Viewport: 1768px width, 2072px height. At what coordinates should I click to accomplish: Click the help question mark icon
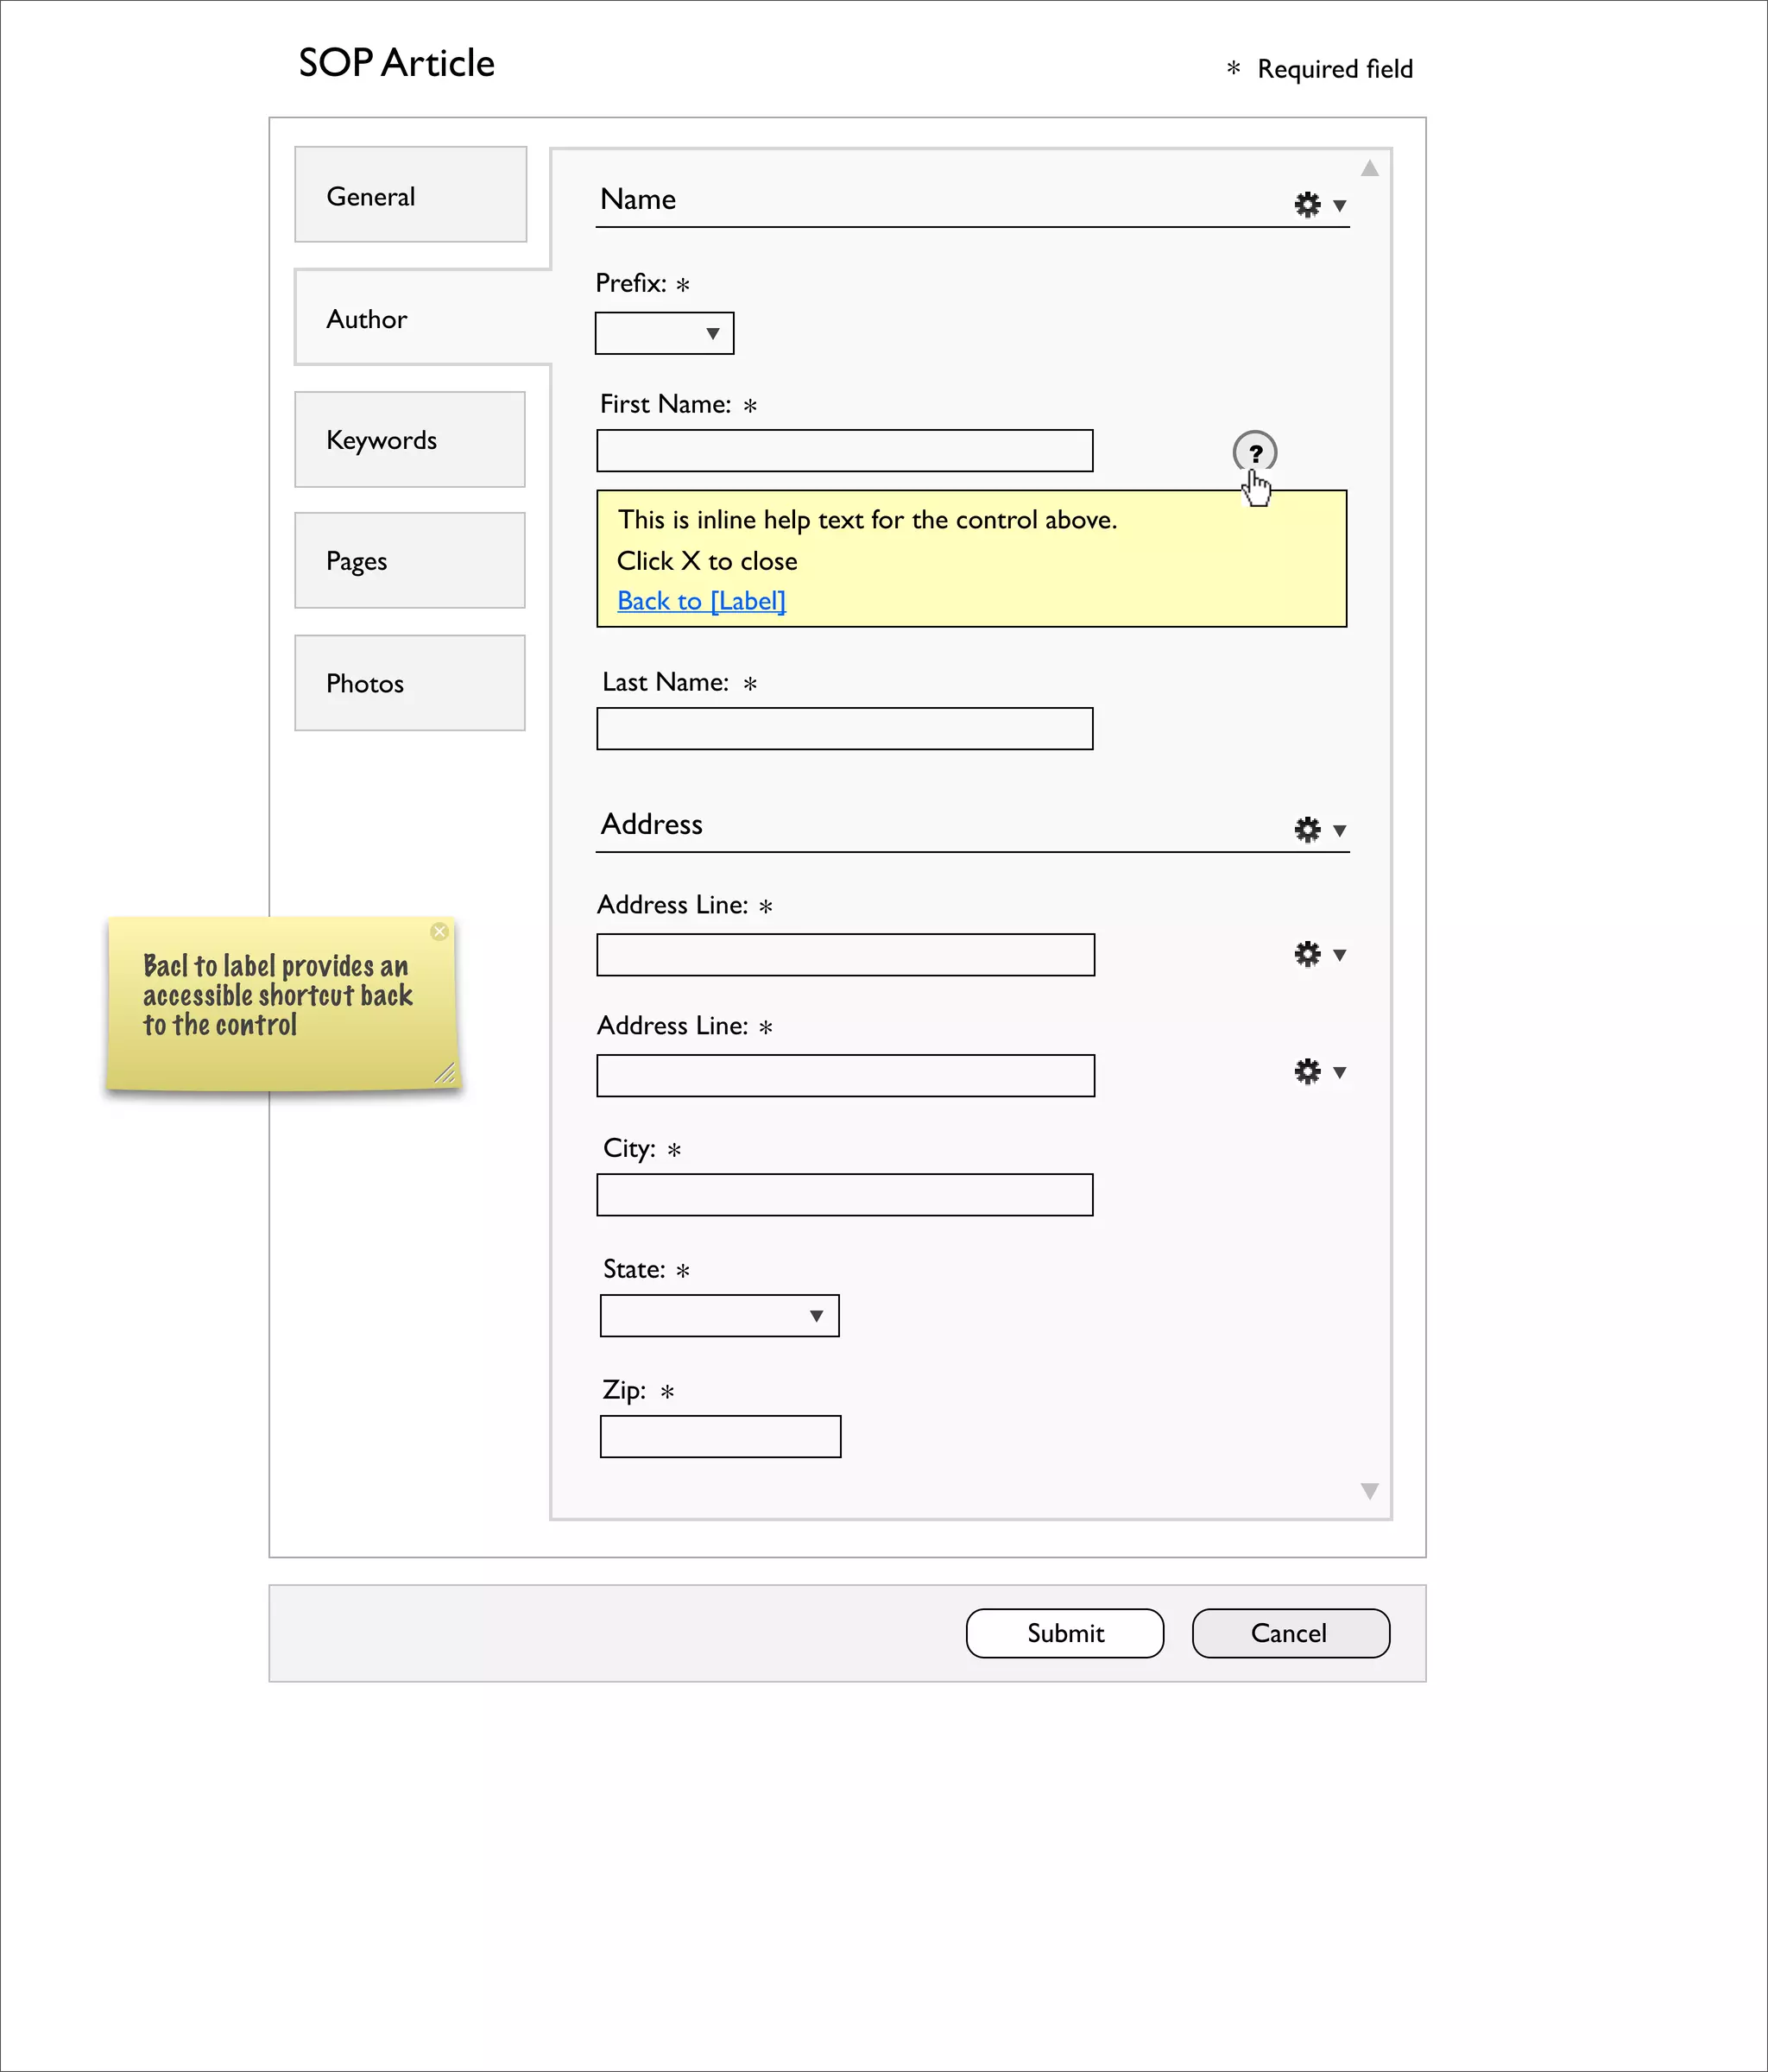tap(1254, 452)
